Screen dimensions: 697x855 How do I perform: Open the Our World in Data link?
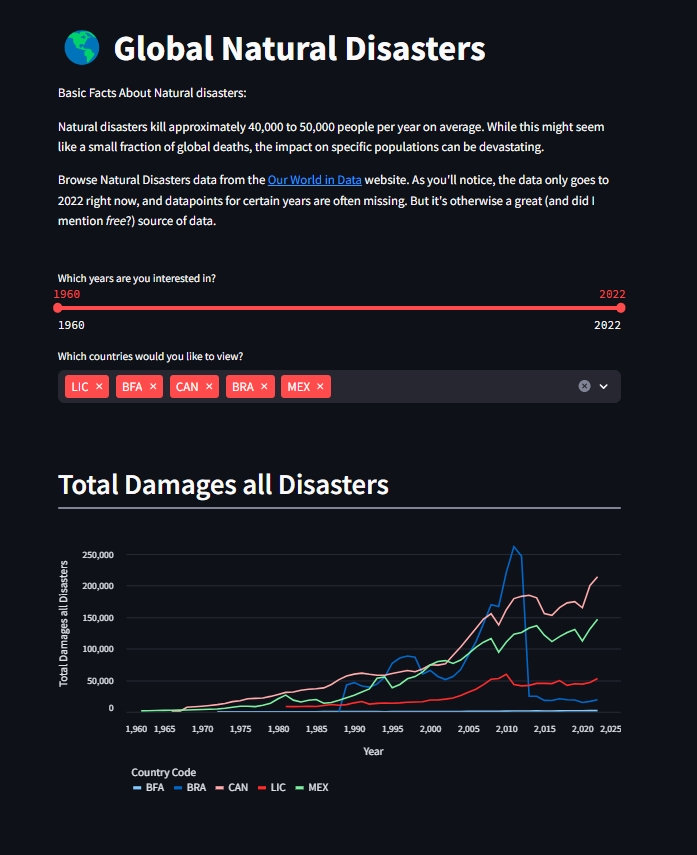point(315,180)
